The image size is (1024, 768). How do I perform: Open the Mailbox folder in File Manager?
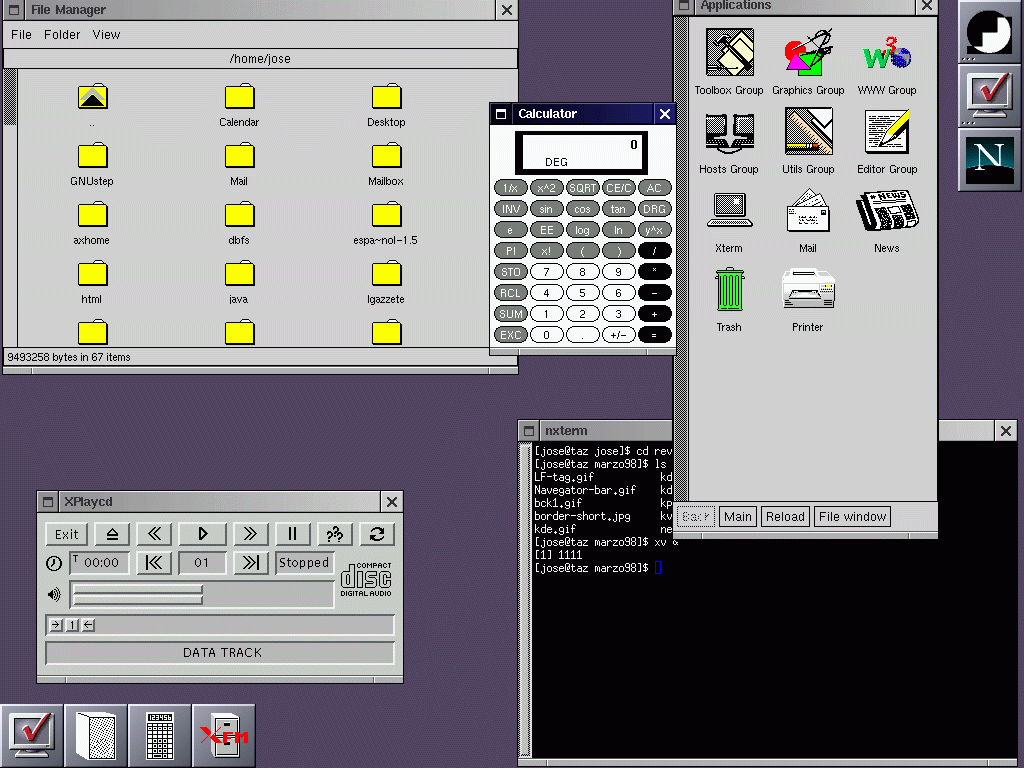386,158
